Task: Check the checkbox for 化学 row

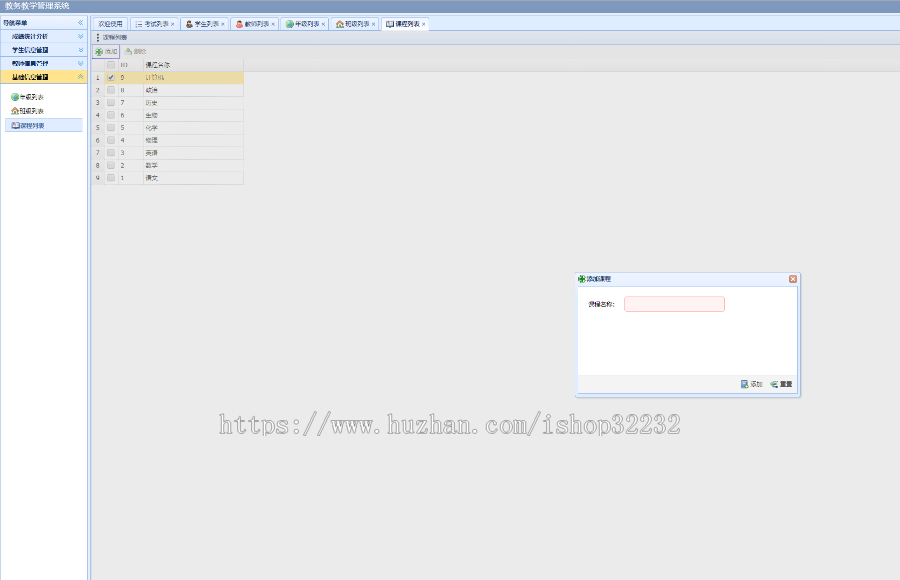Action: click(x=111, y=127)
